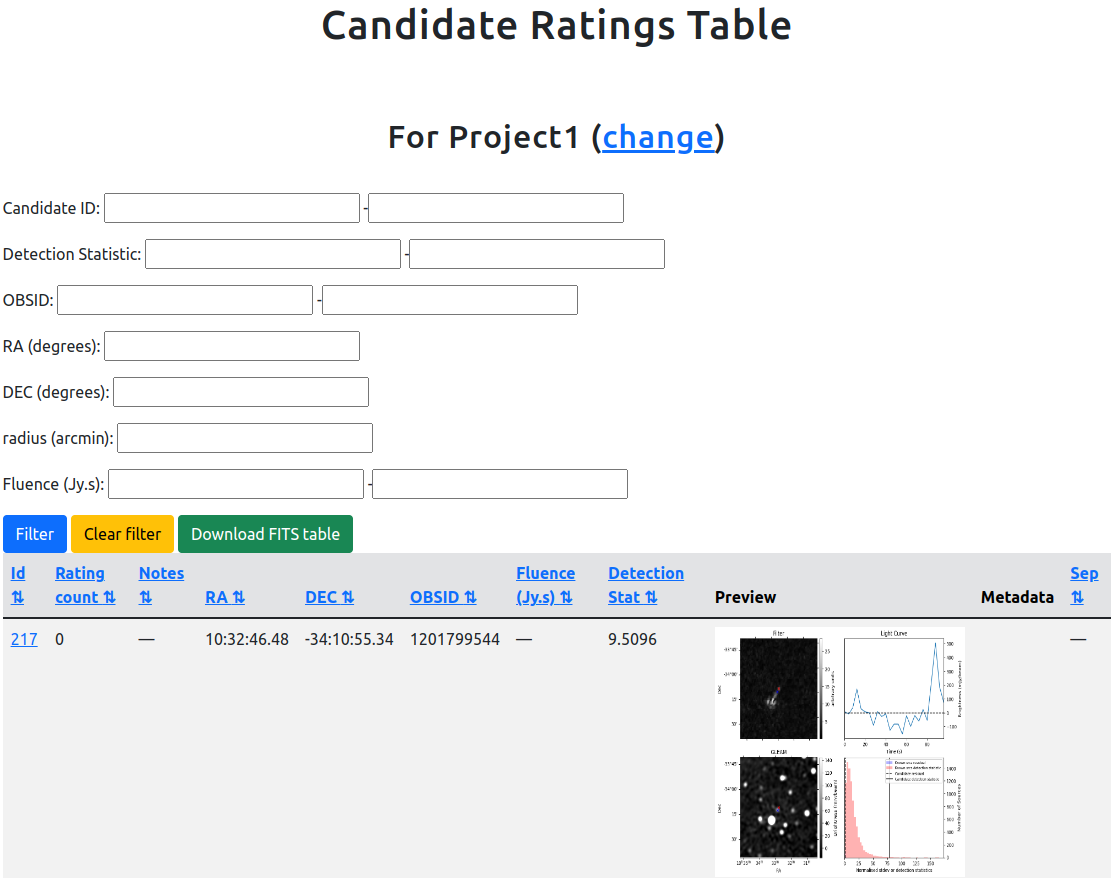Sort table by Notes column
The image size is (1115, 878).
(161, 585)
